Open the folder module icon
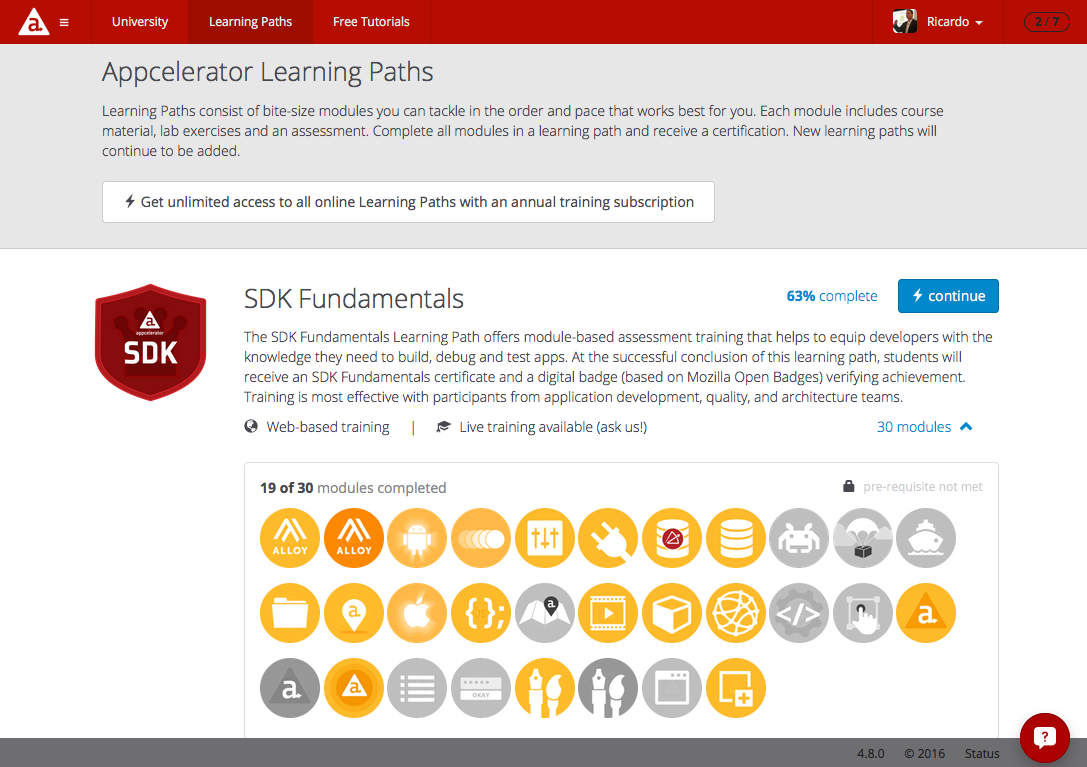Screen dimensions: 1087x767 point(290,613)
